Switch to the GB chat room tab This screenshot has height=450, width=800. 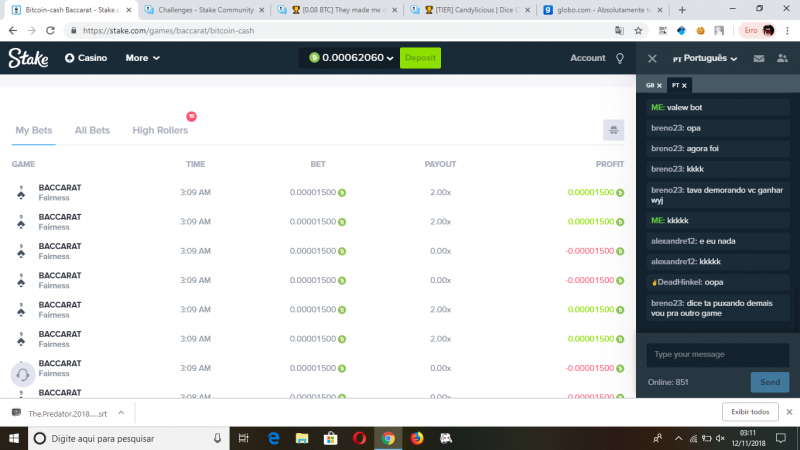(651, 85)
